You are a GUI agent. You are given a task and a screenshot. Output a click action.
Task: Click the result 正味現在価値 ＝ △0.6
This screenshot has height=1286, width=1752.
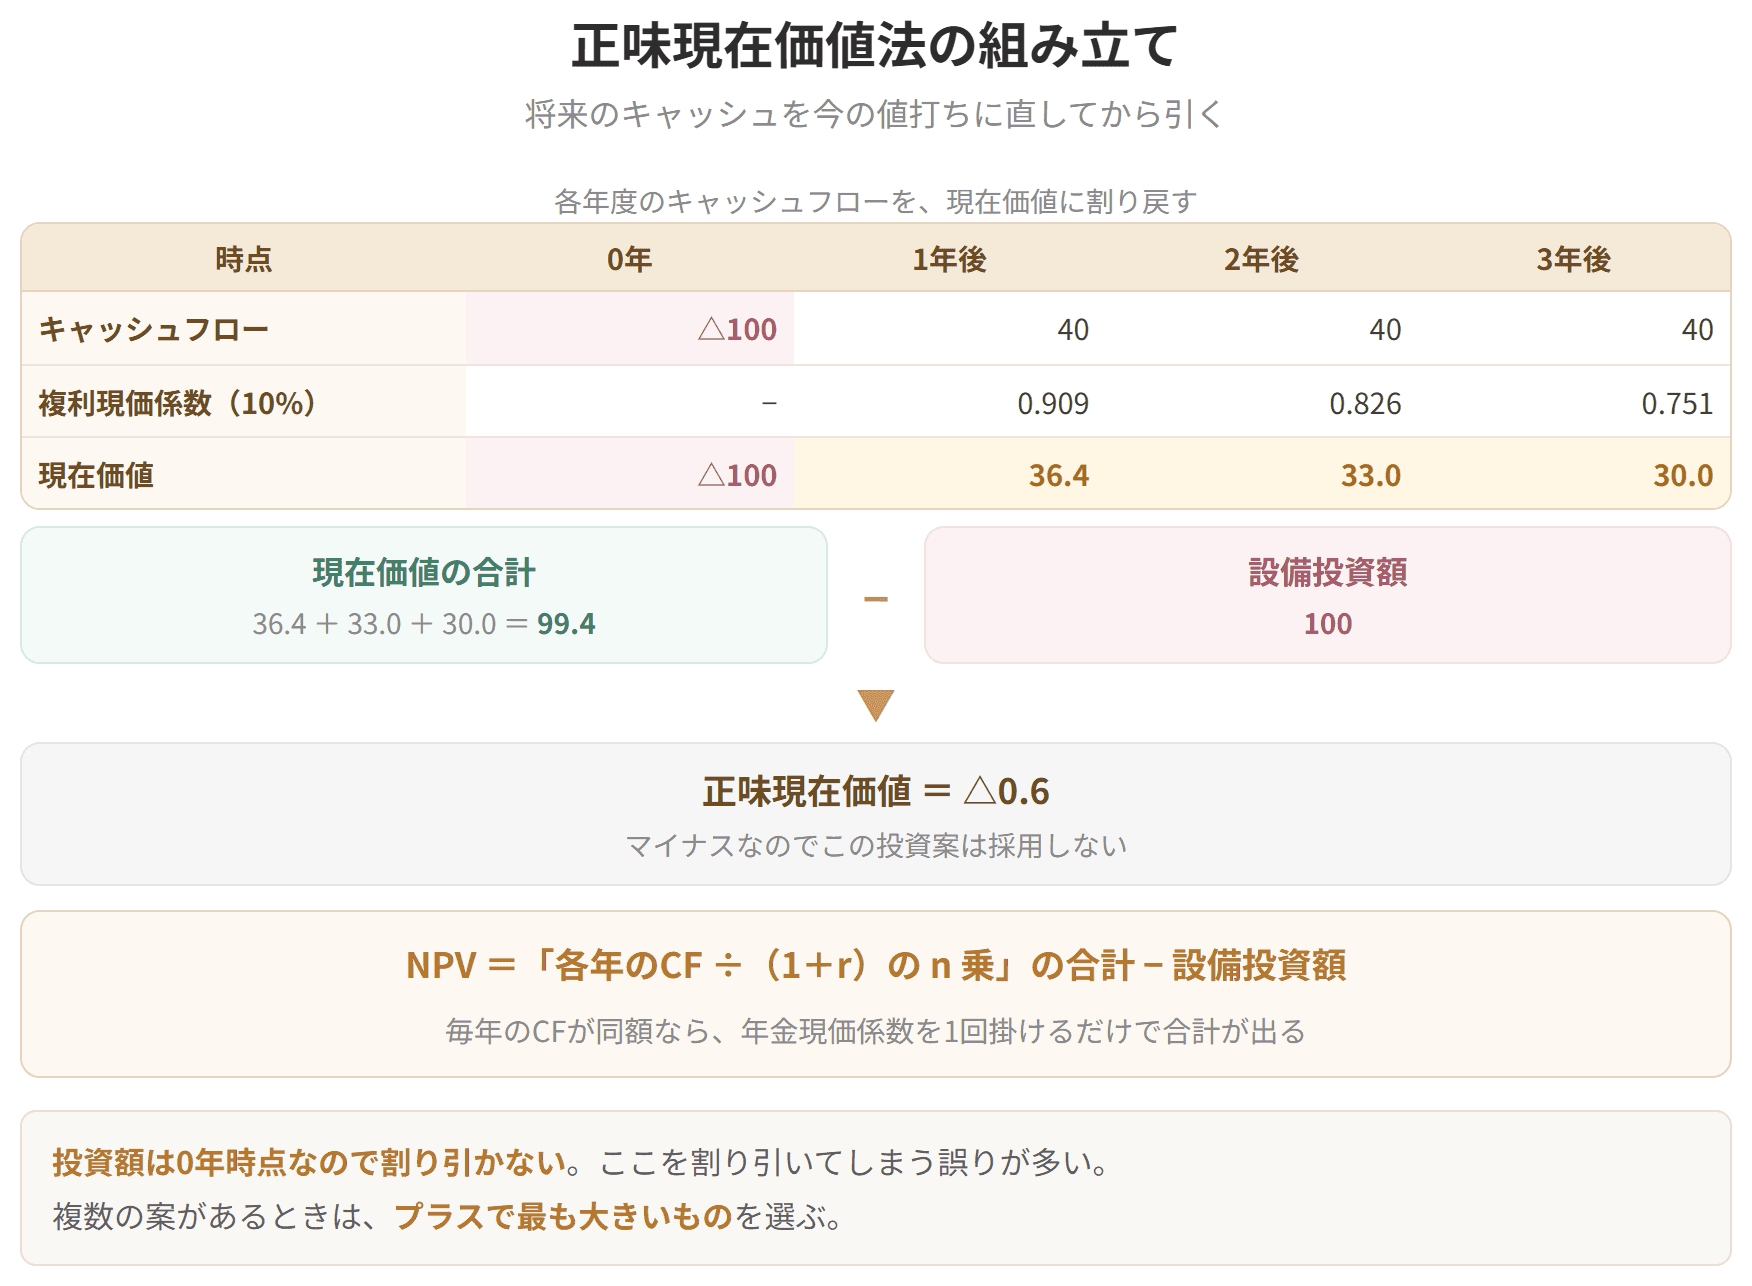click(x=876, y=792)
